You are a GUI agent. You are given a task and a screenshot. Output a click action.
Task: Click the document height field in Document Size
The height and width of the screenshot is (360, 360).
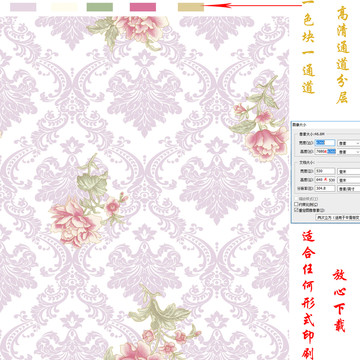coord(325,180)
